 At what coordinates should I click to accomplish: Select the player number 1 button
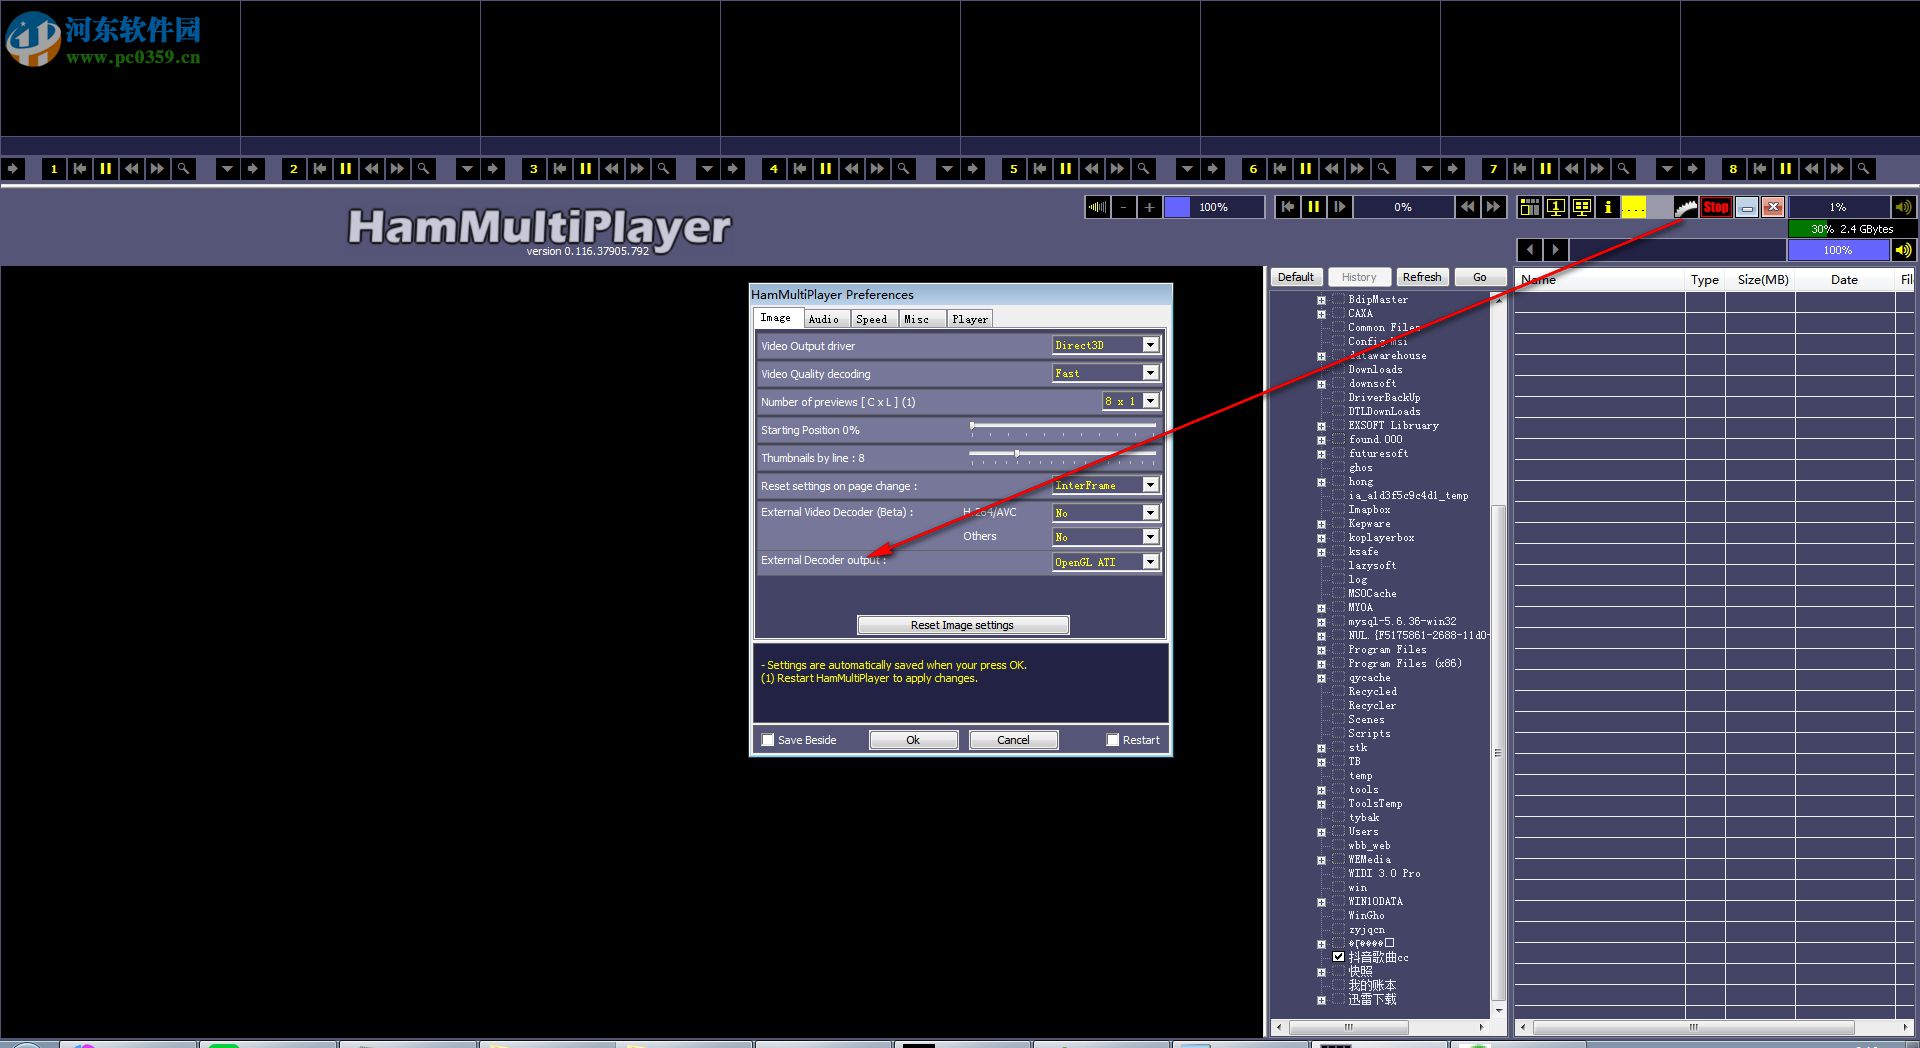[x=54, y=169]
